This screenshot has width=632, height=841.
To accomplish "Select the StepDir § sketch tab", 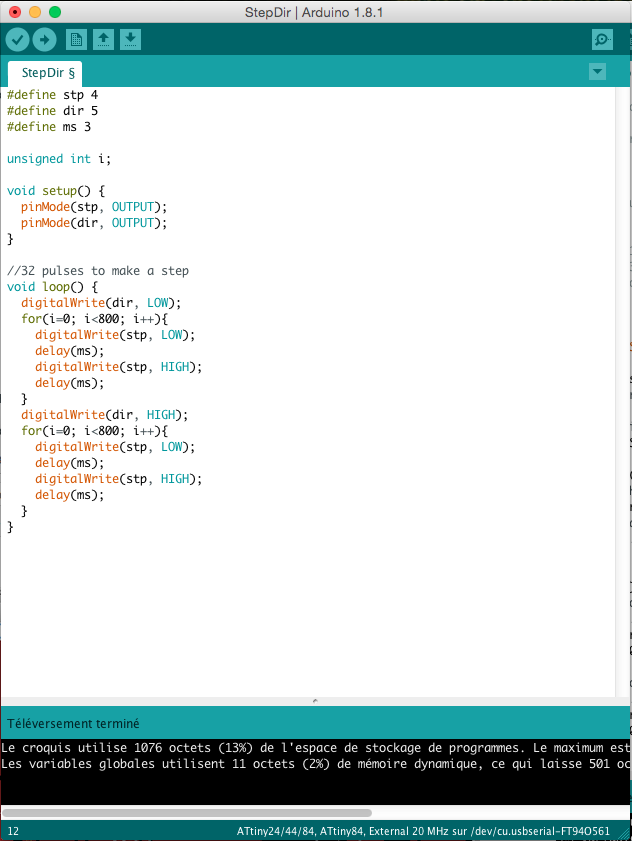I will [47, 73].
